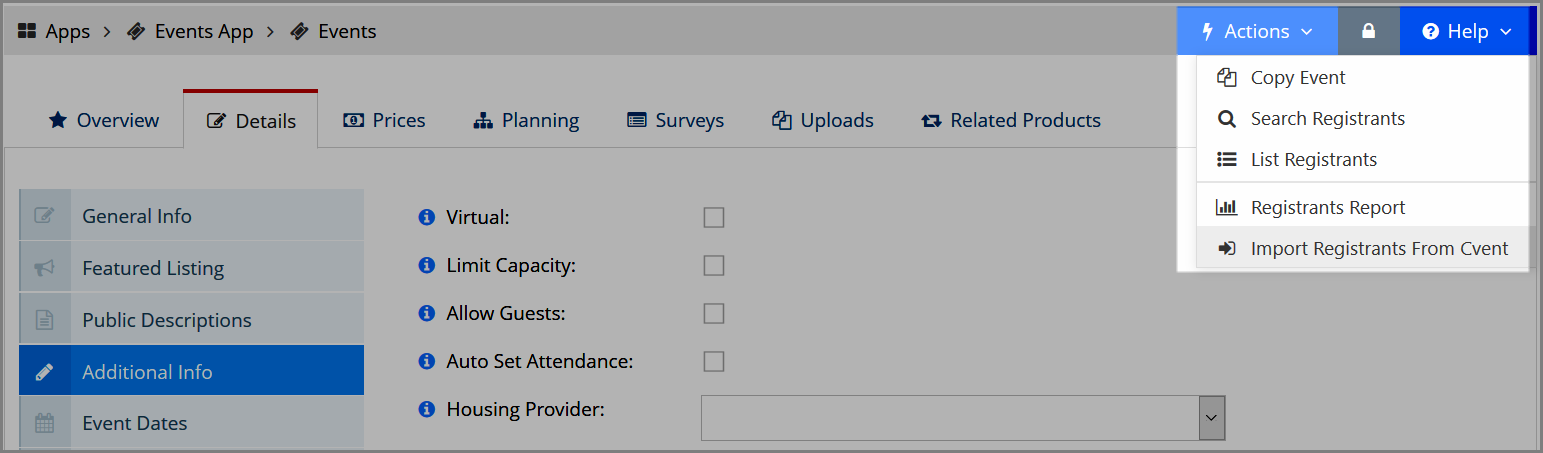
Task: Enable the Virtual checkbox
Action: tap(713, 217)
